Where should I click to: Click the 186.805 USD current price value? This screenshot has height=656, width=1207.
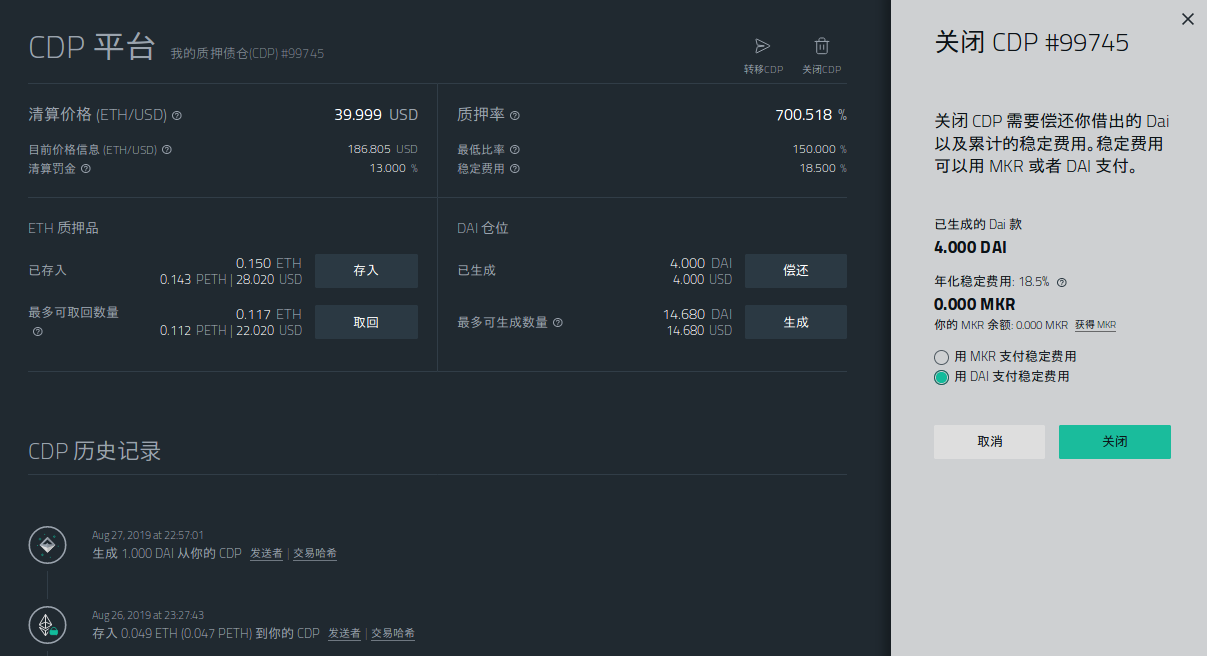tap(383, 150)
